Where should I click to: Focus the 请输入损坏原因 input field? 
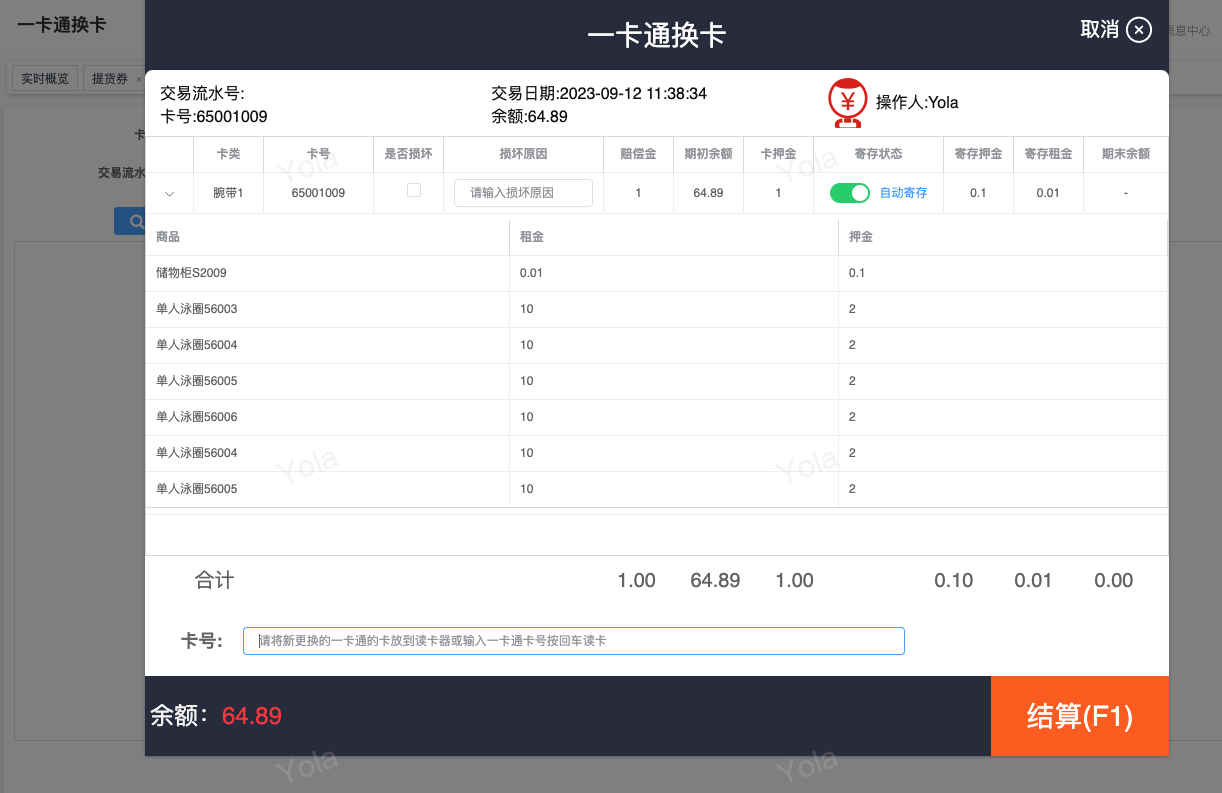pos(523,193)
